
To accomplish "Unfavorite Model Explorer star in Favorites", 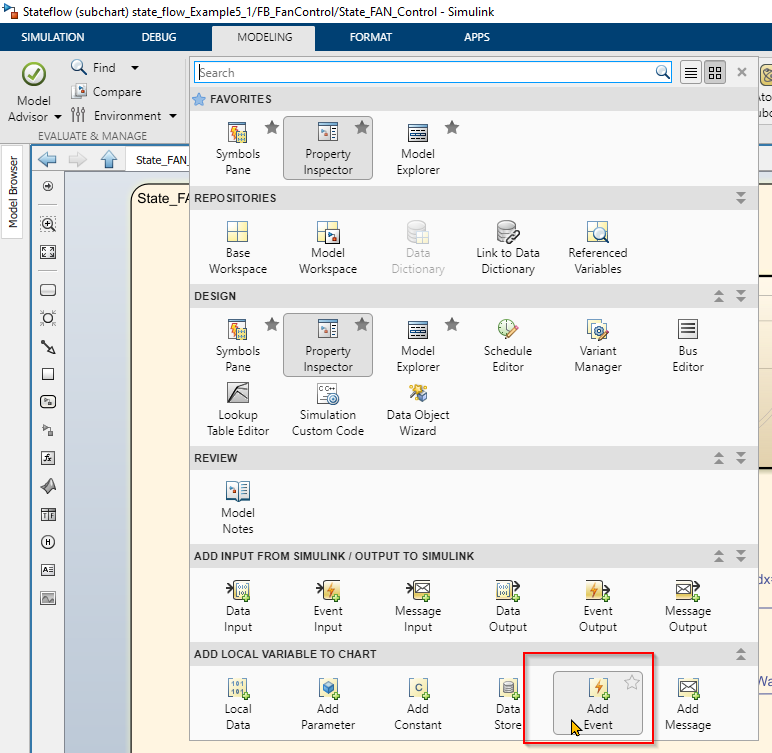I will point(452,128).
